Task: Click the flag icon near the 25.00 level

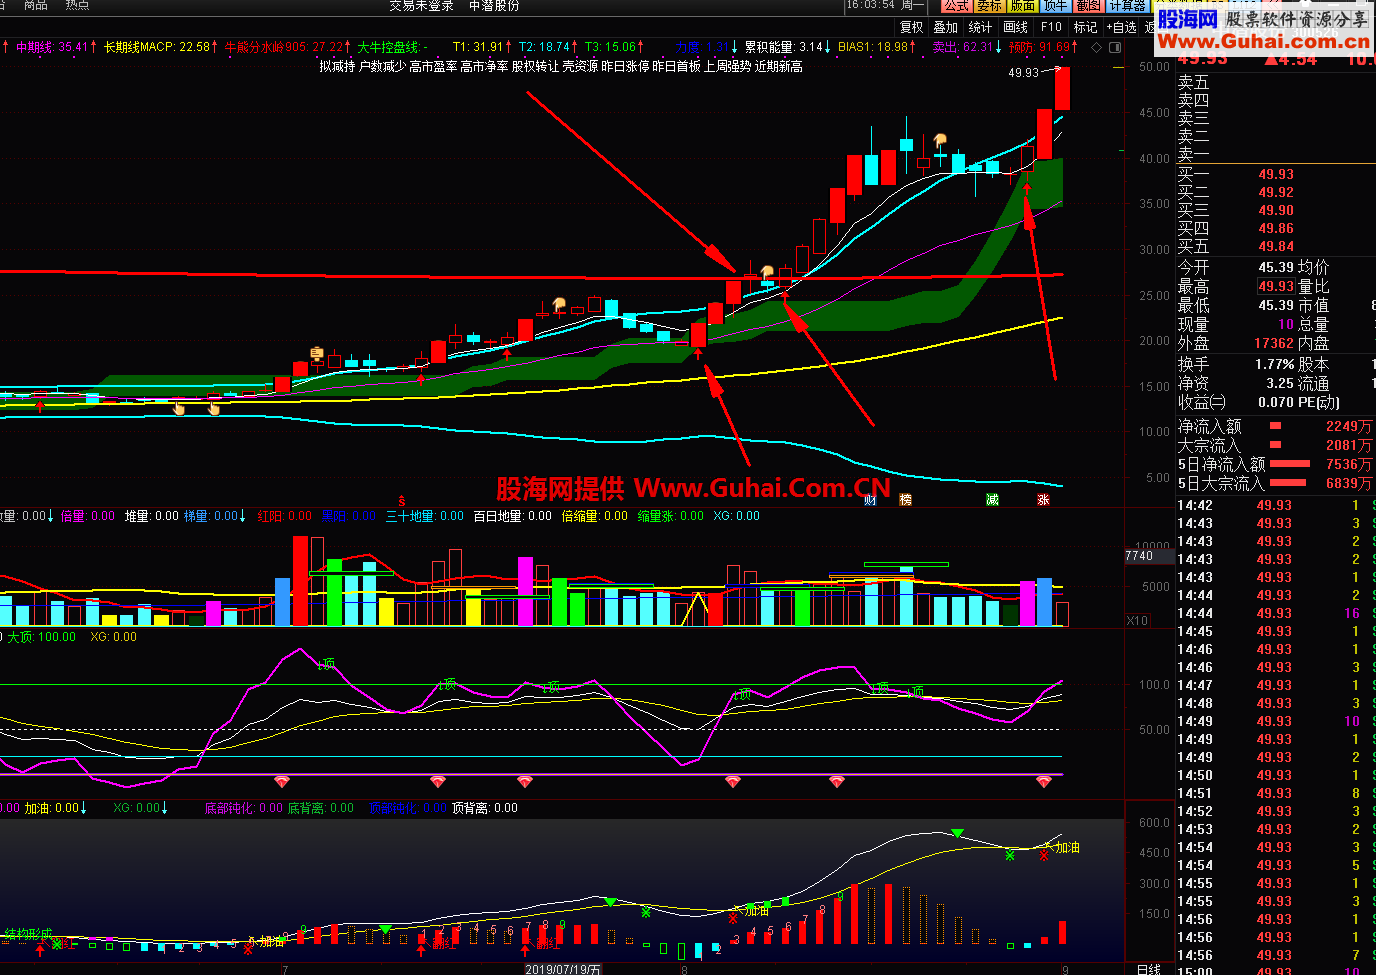Action: (559, 303)
